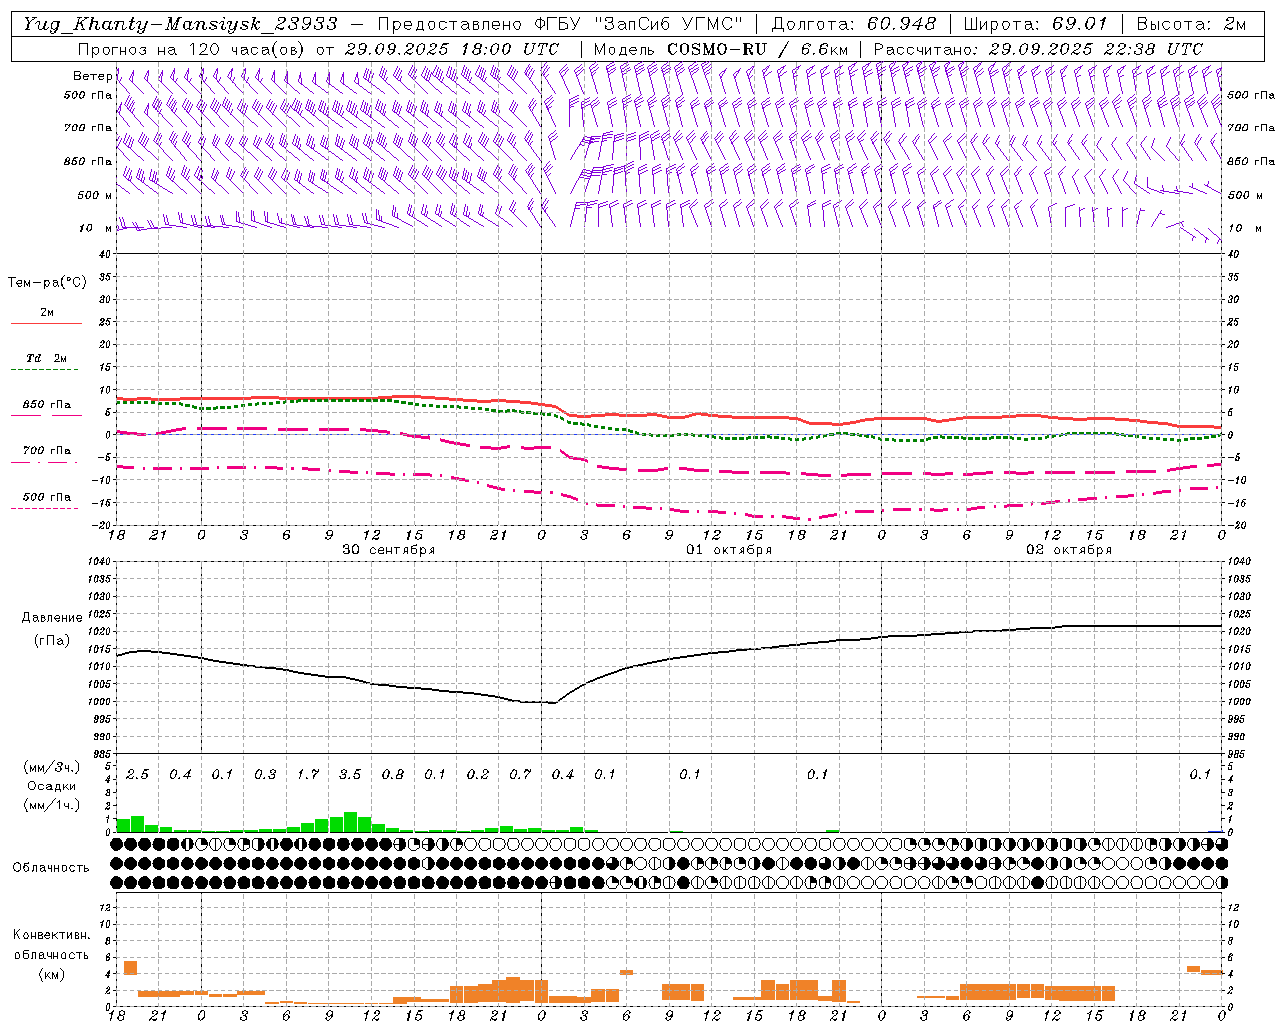This screenshot has height=1024, width=1280.
Task: Click the 'Облачность' cloud cover label
Action: click(x=51, y=868)
